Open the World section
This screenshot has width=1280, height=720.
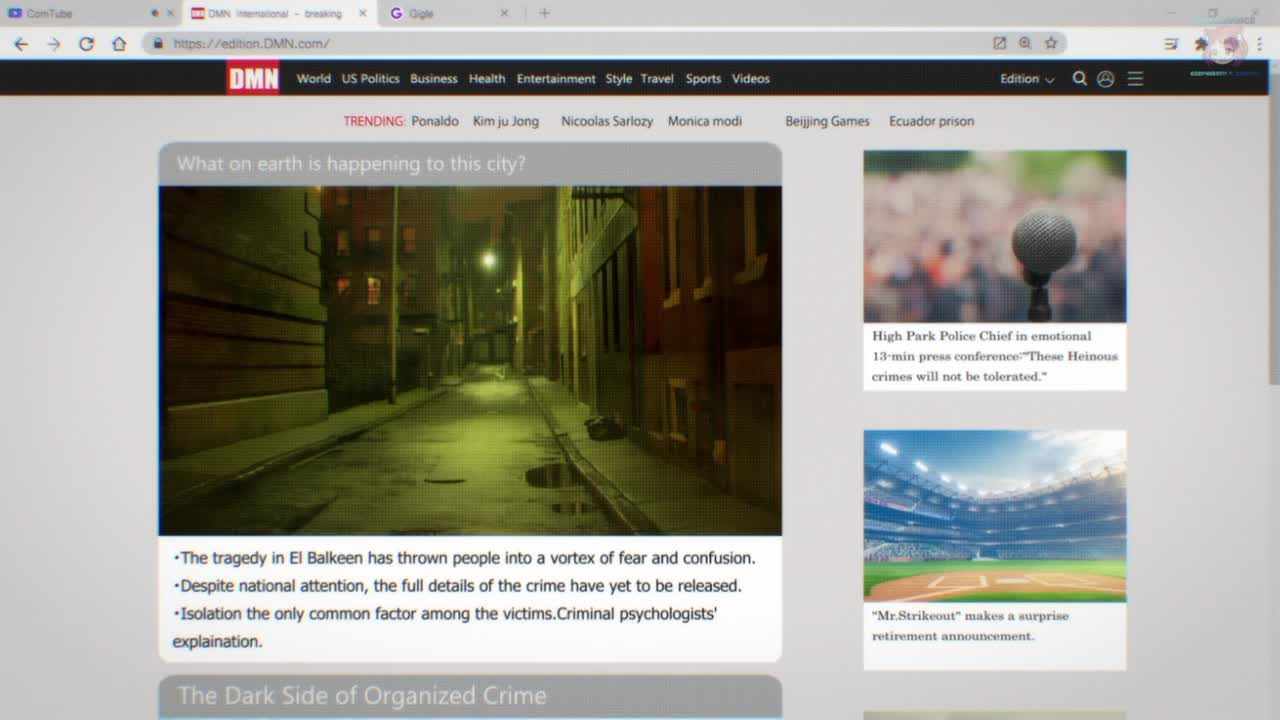tap(313, 78)
